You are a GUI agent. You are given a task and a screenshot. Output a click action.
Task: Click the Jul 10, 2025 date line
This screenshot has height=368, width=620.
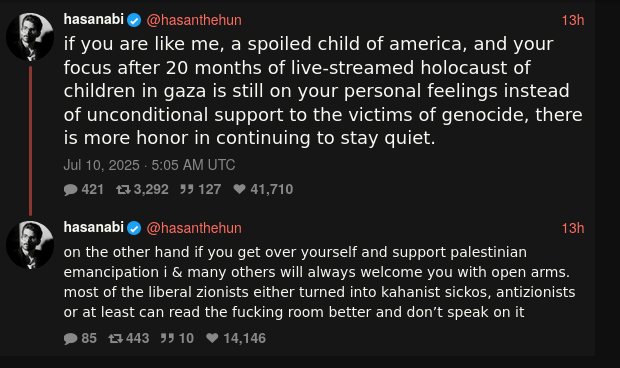tap(149, 165)
